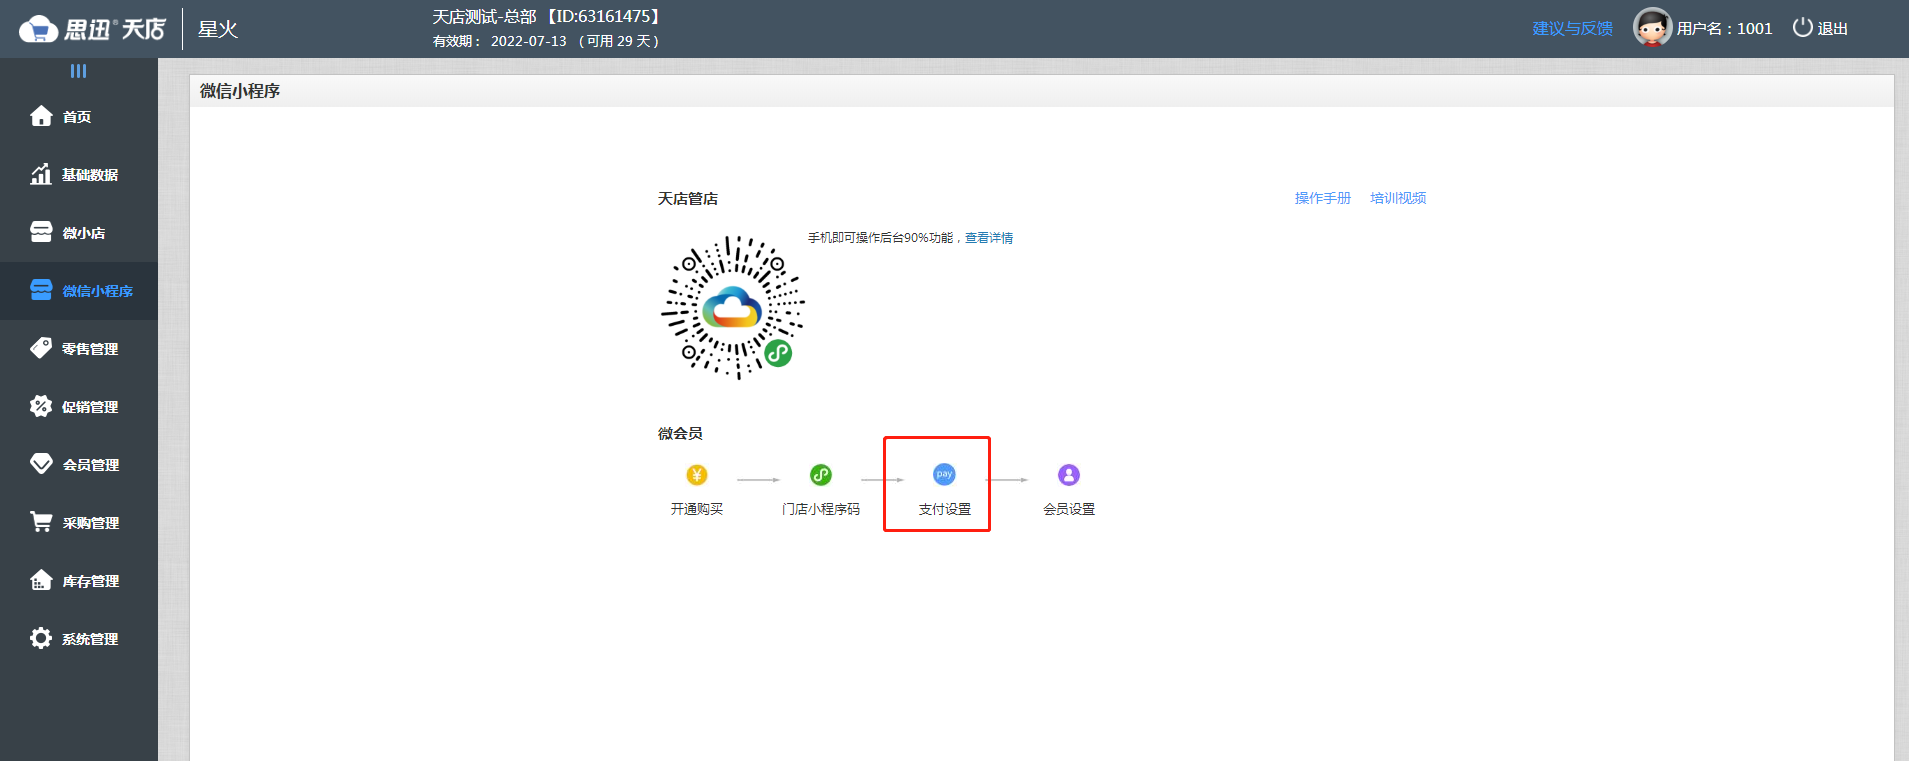Click the 有效期 2022-07-13 text

point(546,41)
